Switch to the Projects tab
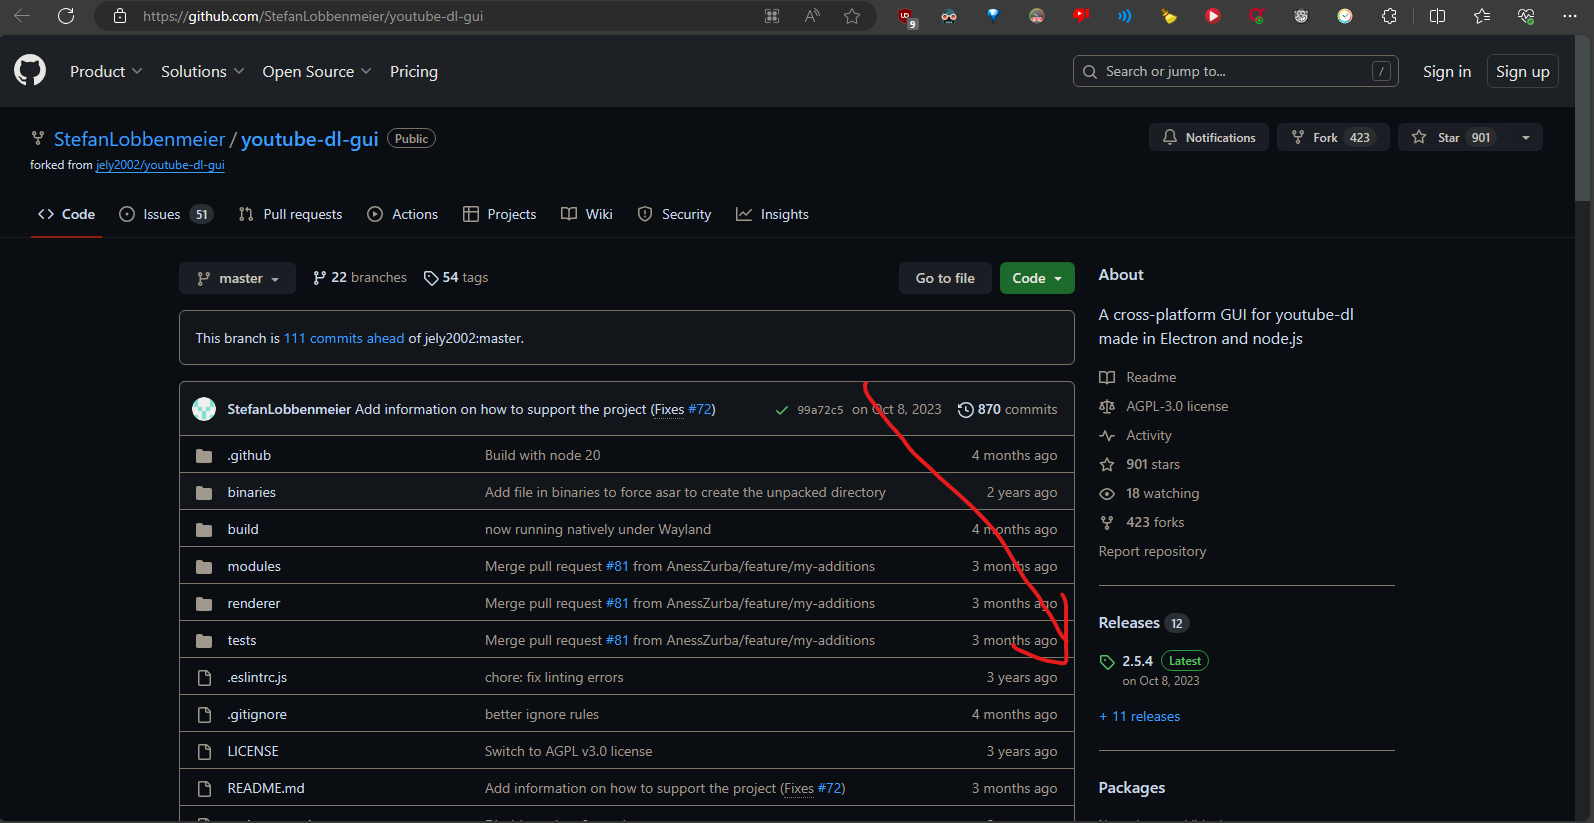Viewport: 1594px width, 823px height. [500, 214]
